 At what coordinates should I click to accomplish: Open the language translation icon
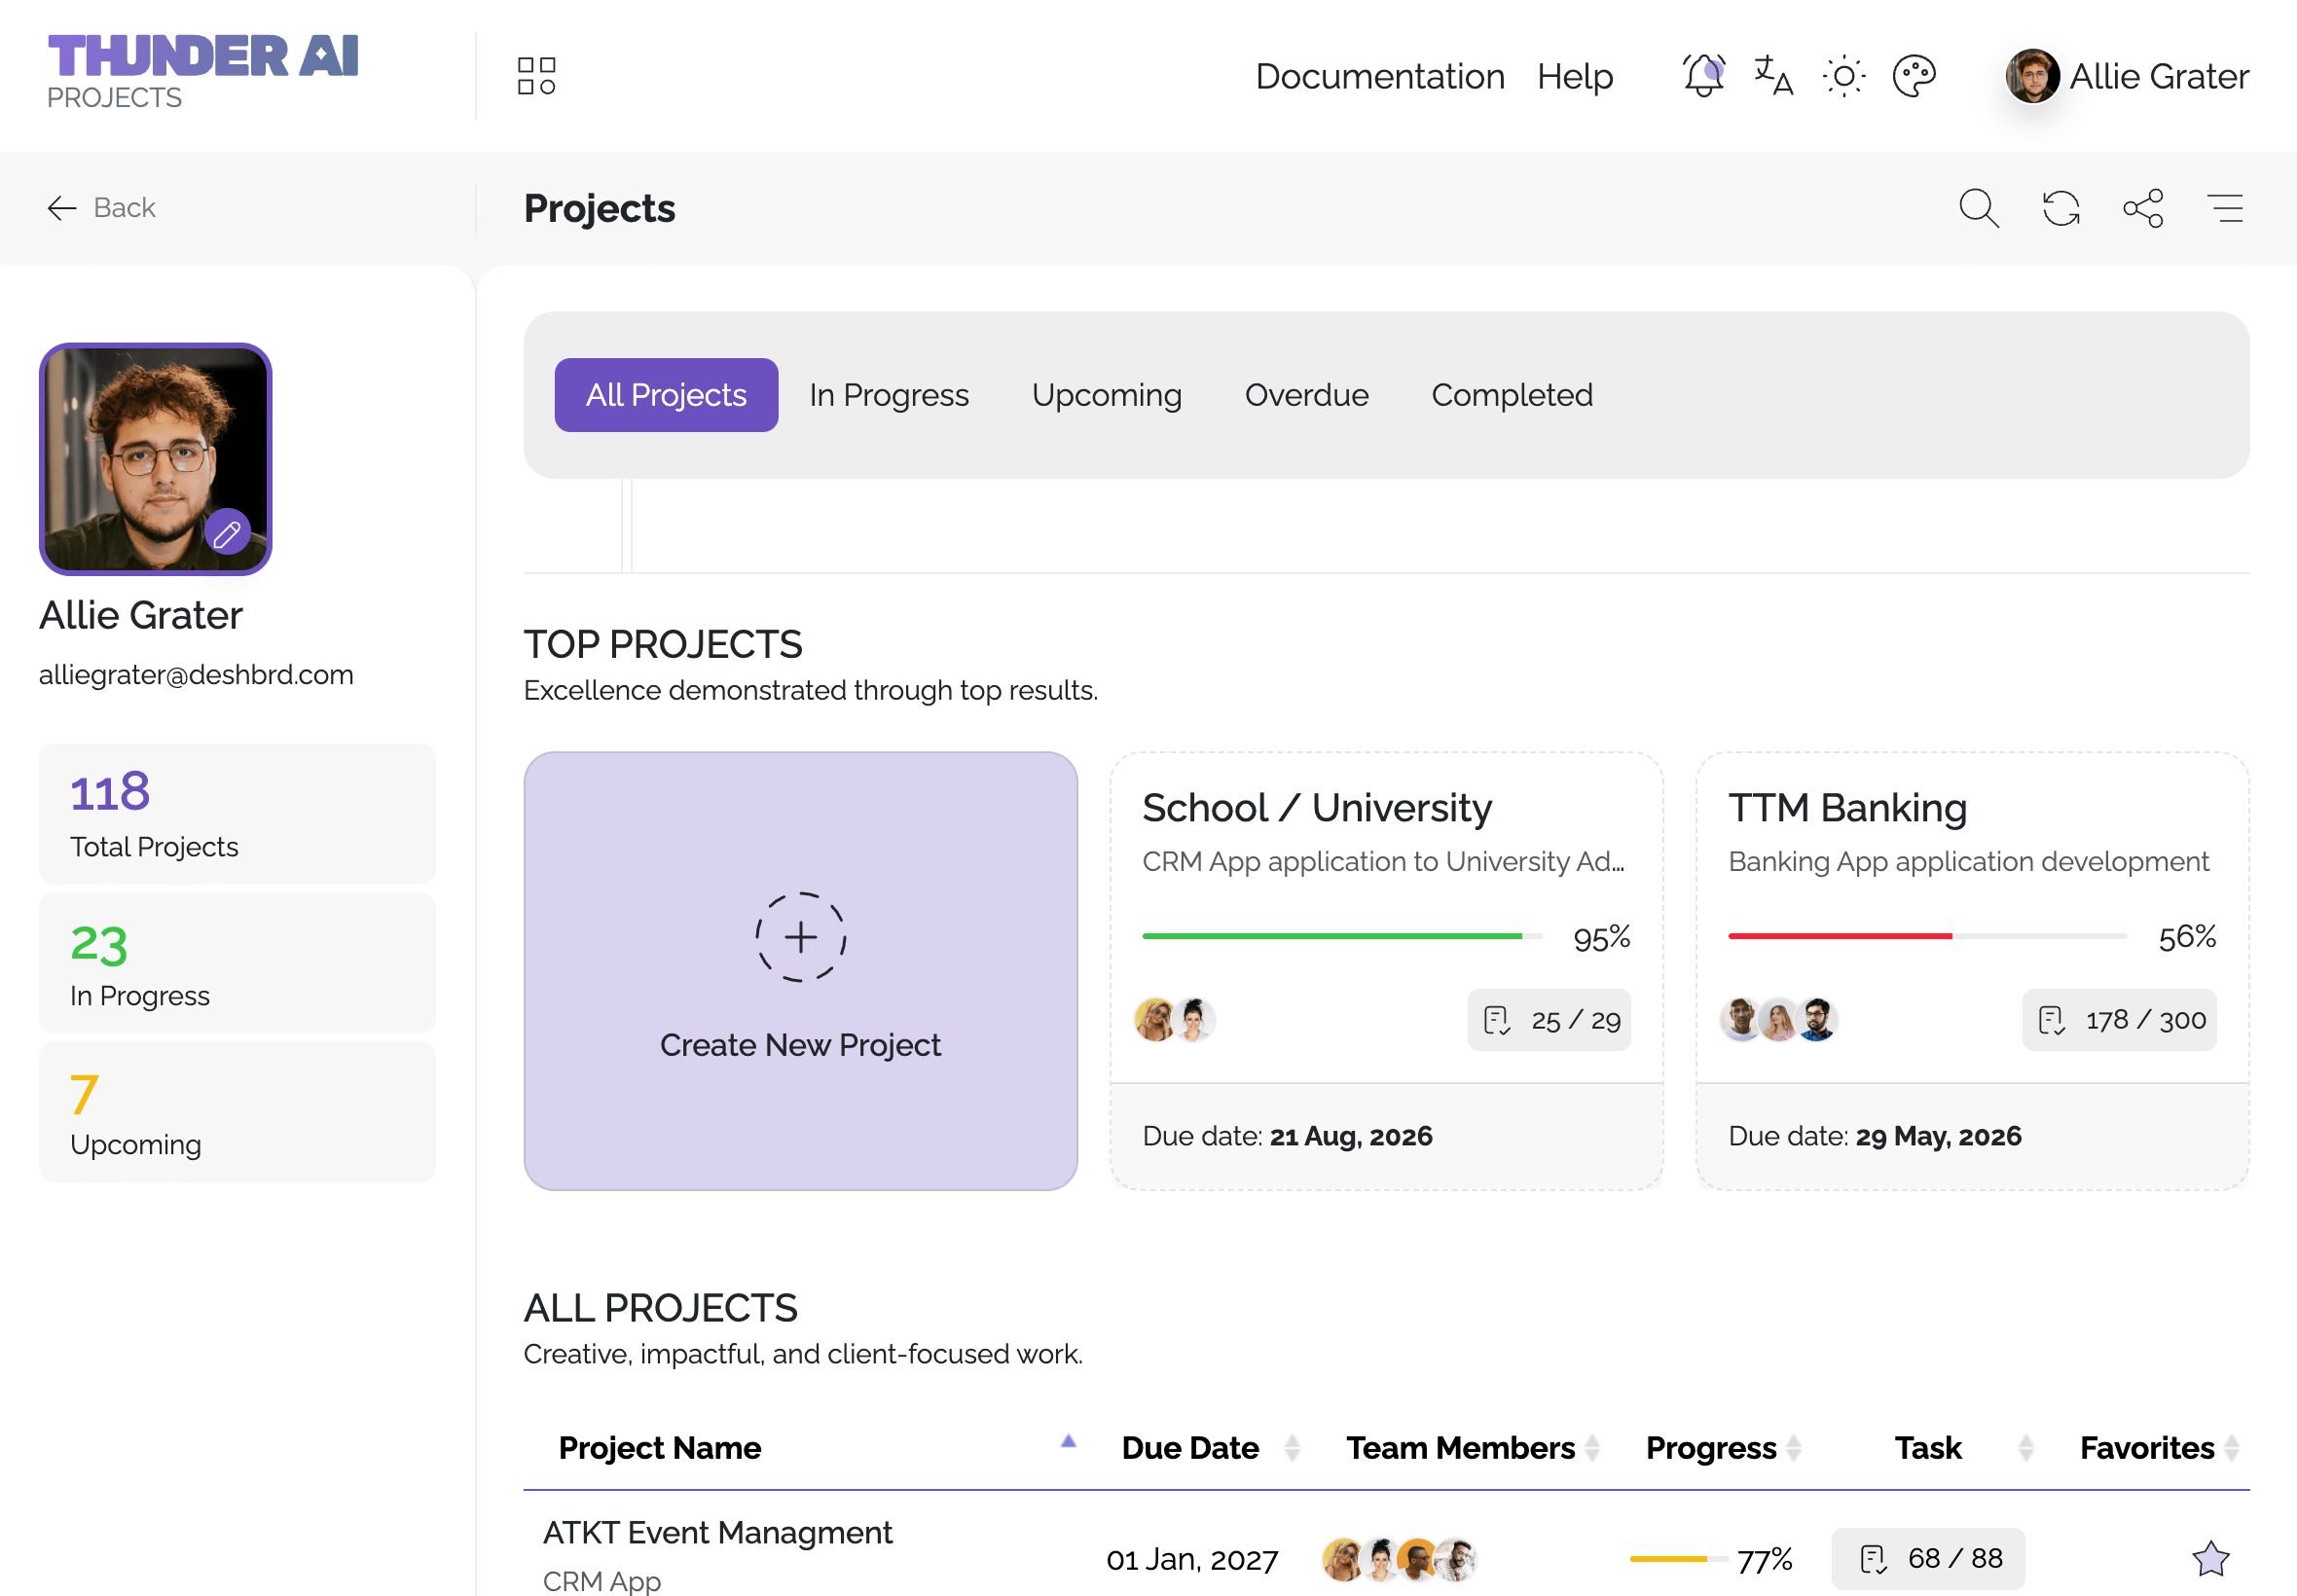(1773, 76)
